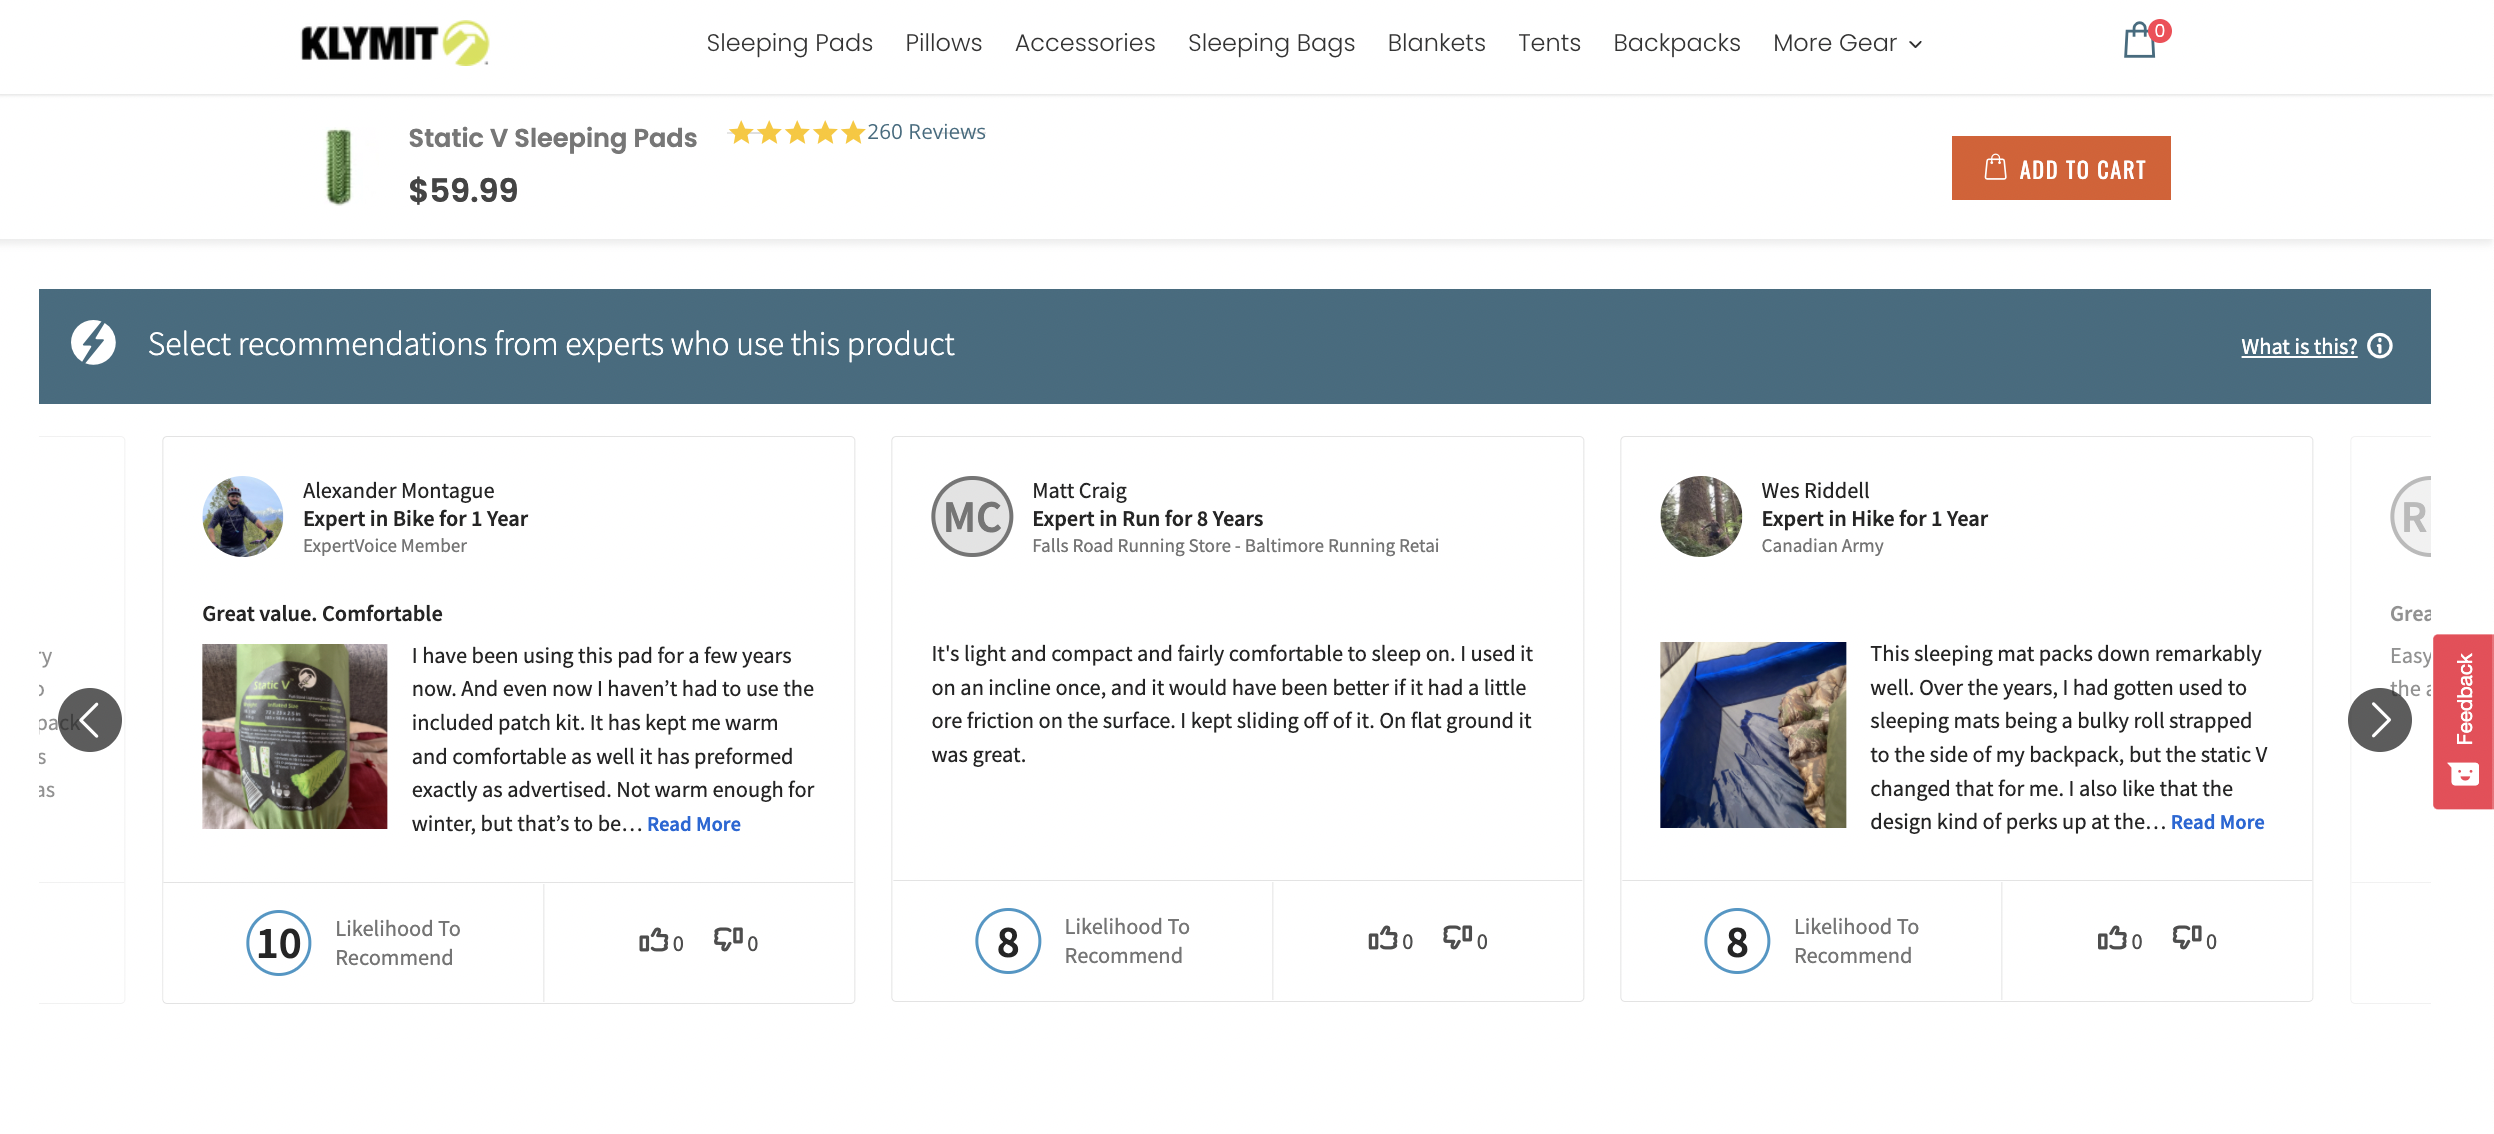Advance the carousel with the right arrow
2494x1134 pixels.
[2379, 719]
